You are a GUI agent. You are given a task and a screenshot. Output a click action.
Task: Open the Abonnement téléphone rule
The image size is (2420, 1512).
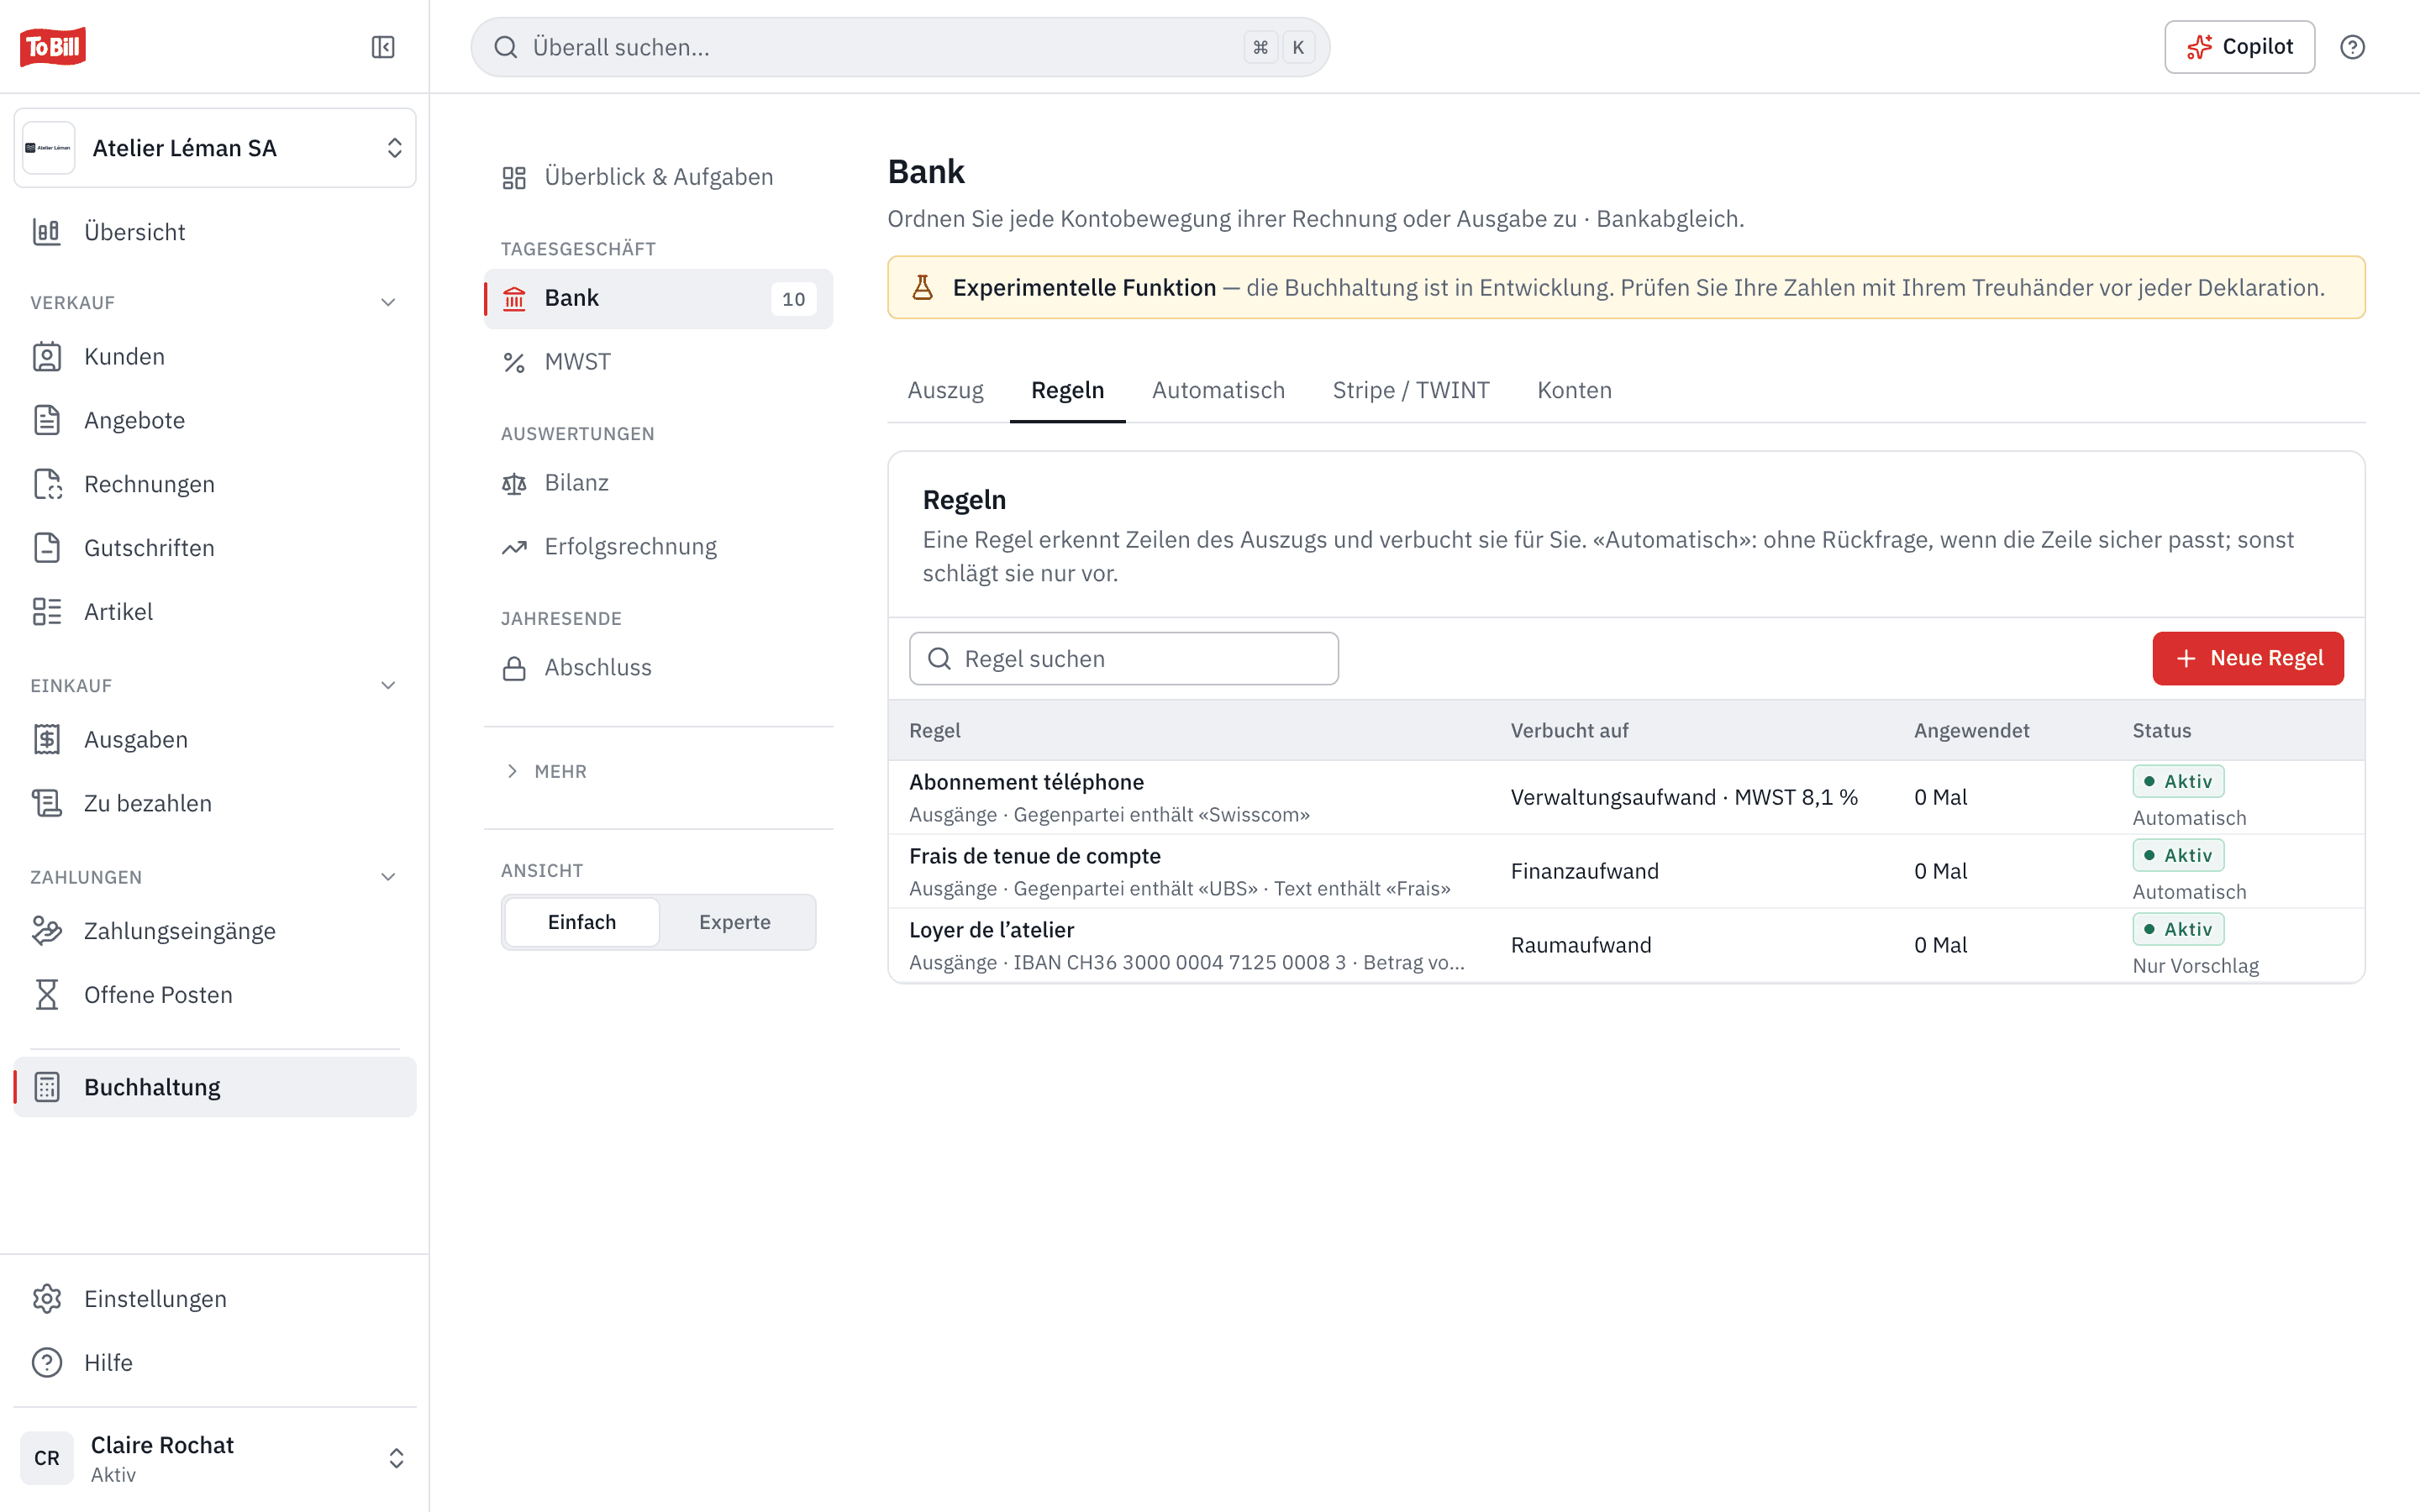[1626, 797]
